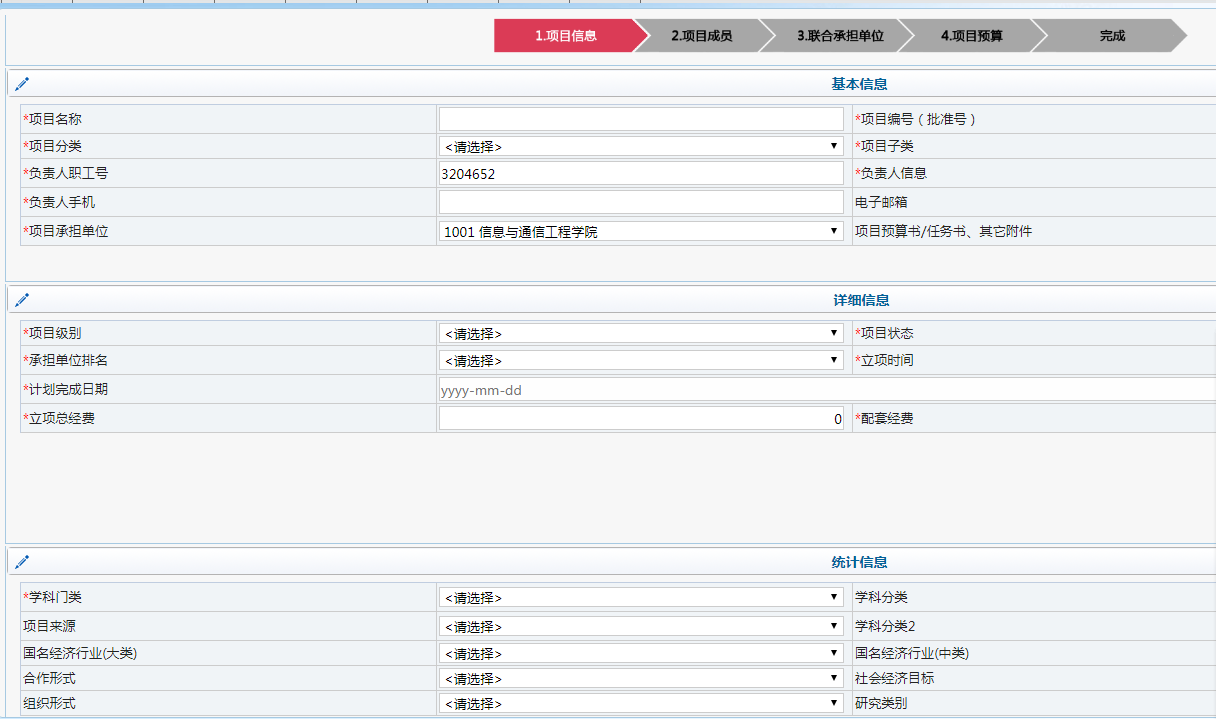The width and height of the screenshot is (1216, 719).
Task: Click the 立项总经费 amount field
Action: [640, 418]
